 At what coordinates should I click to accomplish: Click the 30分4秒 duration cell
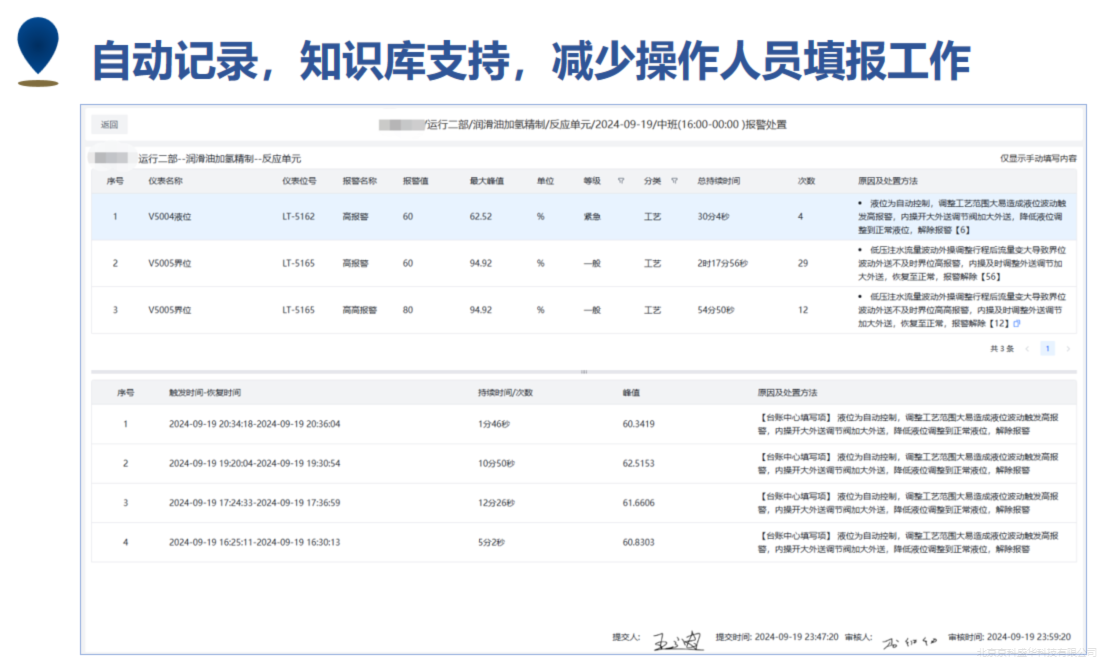point(713,217)
